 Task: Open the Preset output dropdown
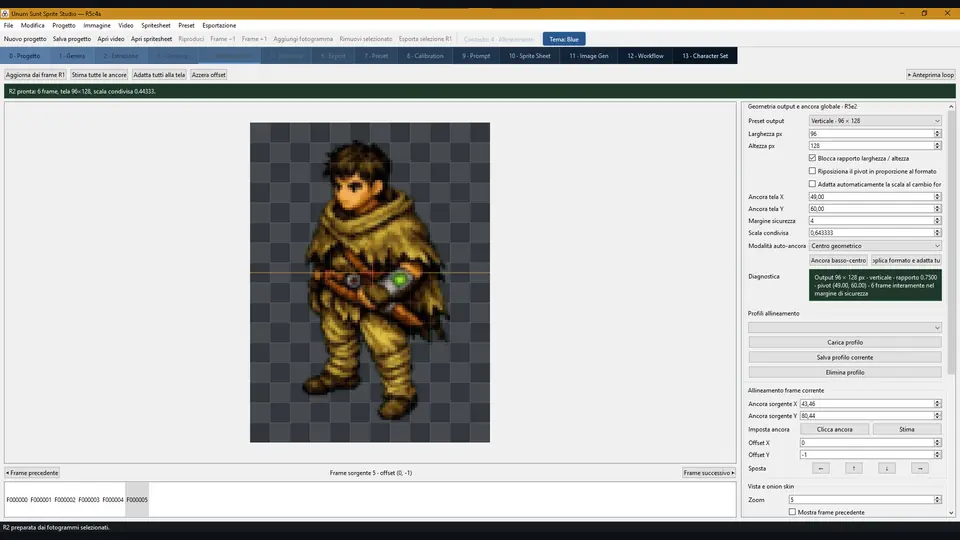click(875, 121)
